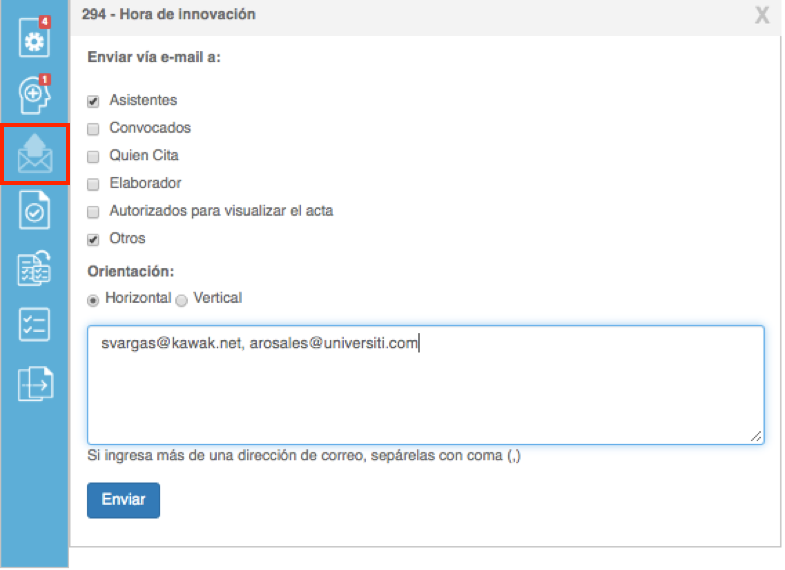Close the Hora de innovación dialog
Viewport: 785px width, 570px height.
(762, 15)
